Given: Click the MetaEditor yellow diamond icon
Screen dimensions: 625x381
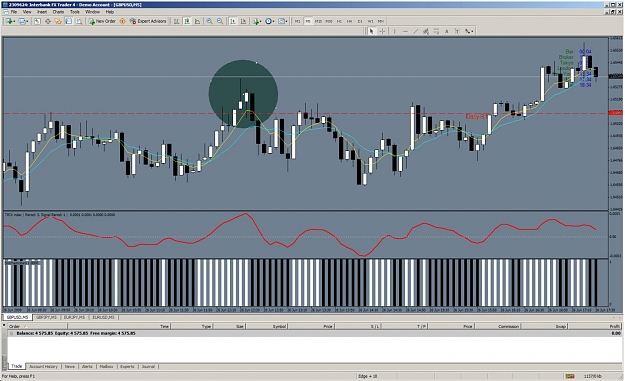Looking at the screenshot, I should (122, 21).
